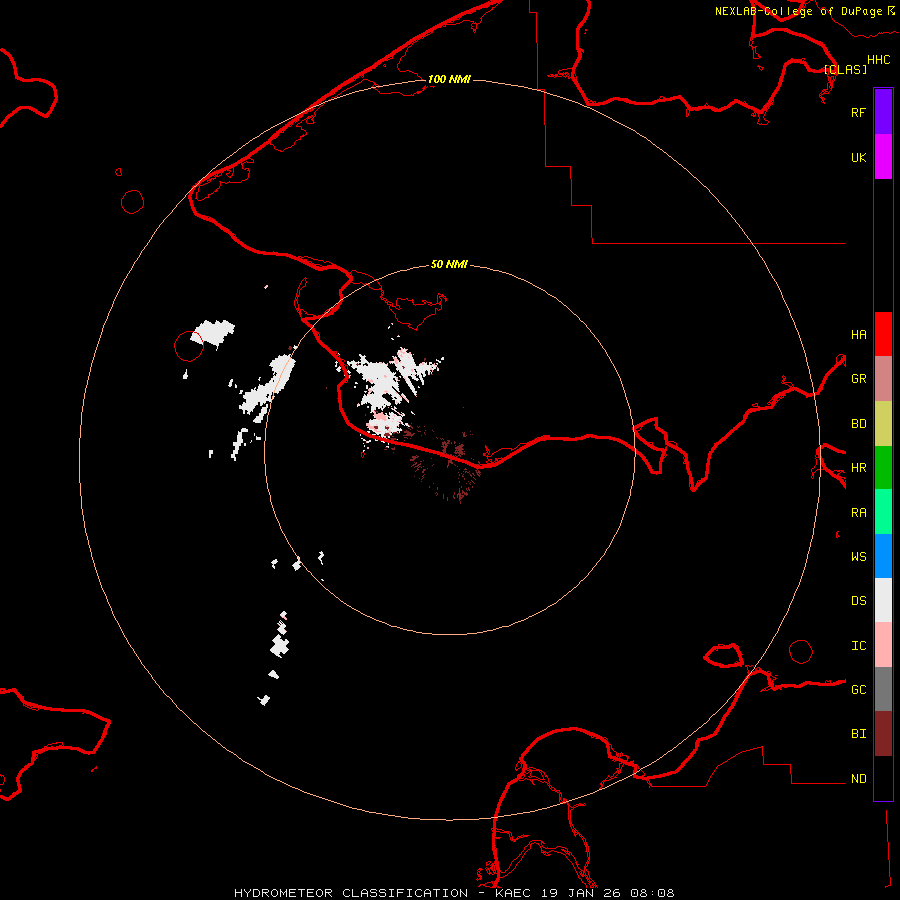The height and width of the screenshot is (900, 900).
Task: Click the blue WS legend color block
Action: click(x=883, y=556)
